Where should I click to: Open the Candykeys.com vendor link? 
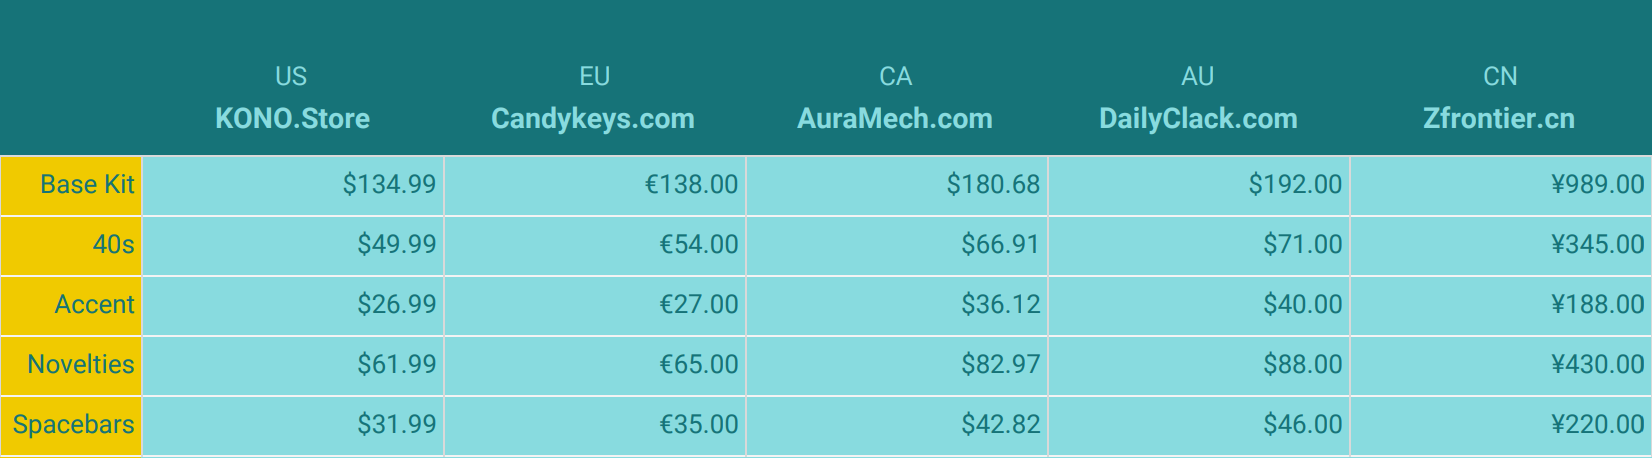593,119
